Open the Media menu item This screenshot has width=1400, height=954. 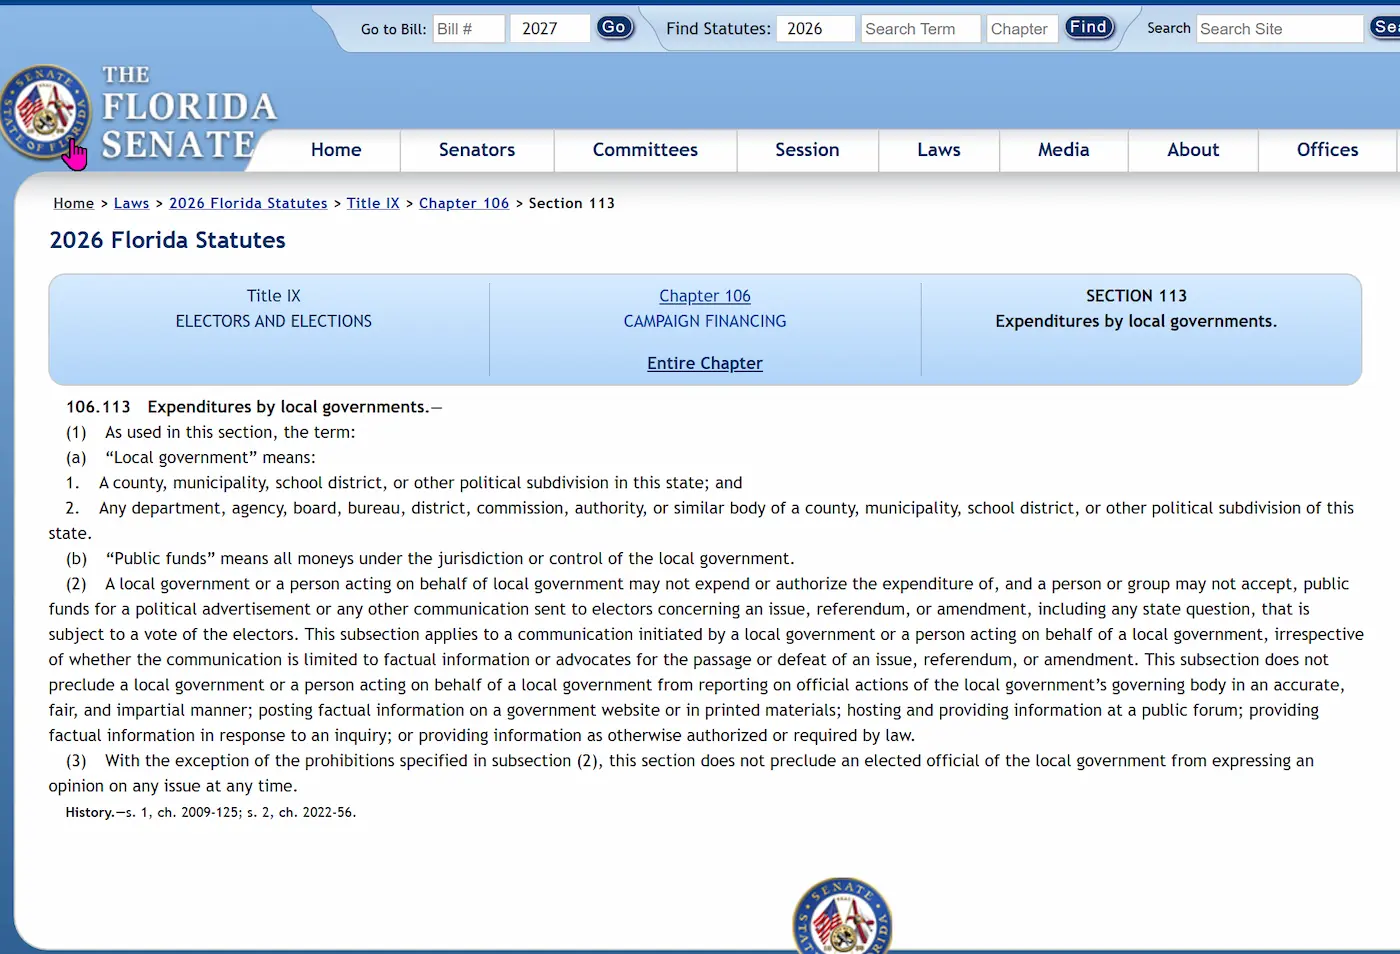tap(1063, 150)
